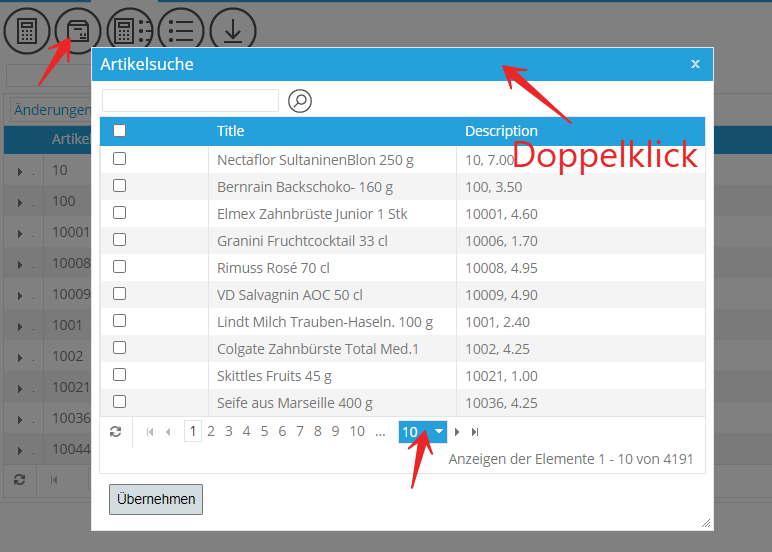This screenshot has height=552, width=772.
Task: Select current page 1 in pager
Action: [193, 432]
